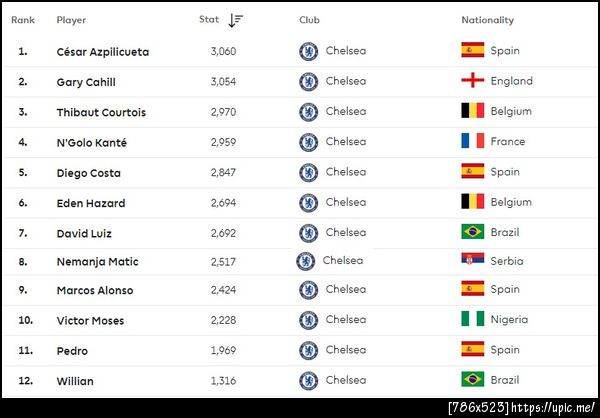
Task: Click the Brazil flag beside David Luiz
Action: [472, 232]
